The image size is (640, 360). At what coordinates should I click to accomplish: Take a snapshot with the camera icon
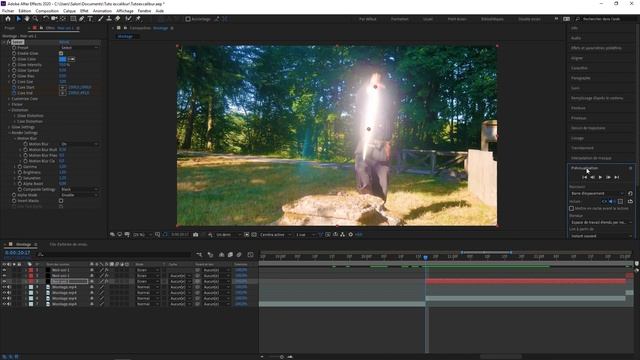[x=196, y=235]
